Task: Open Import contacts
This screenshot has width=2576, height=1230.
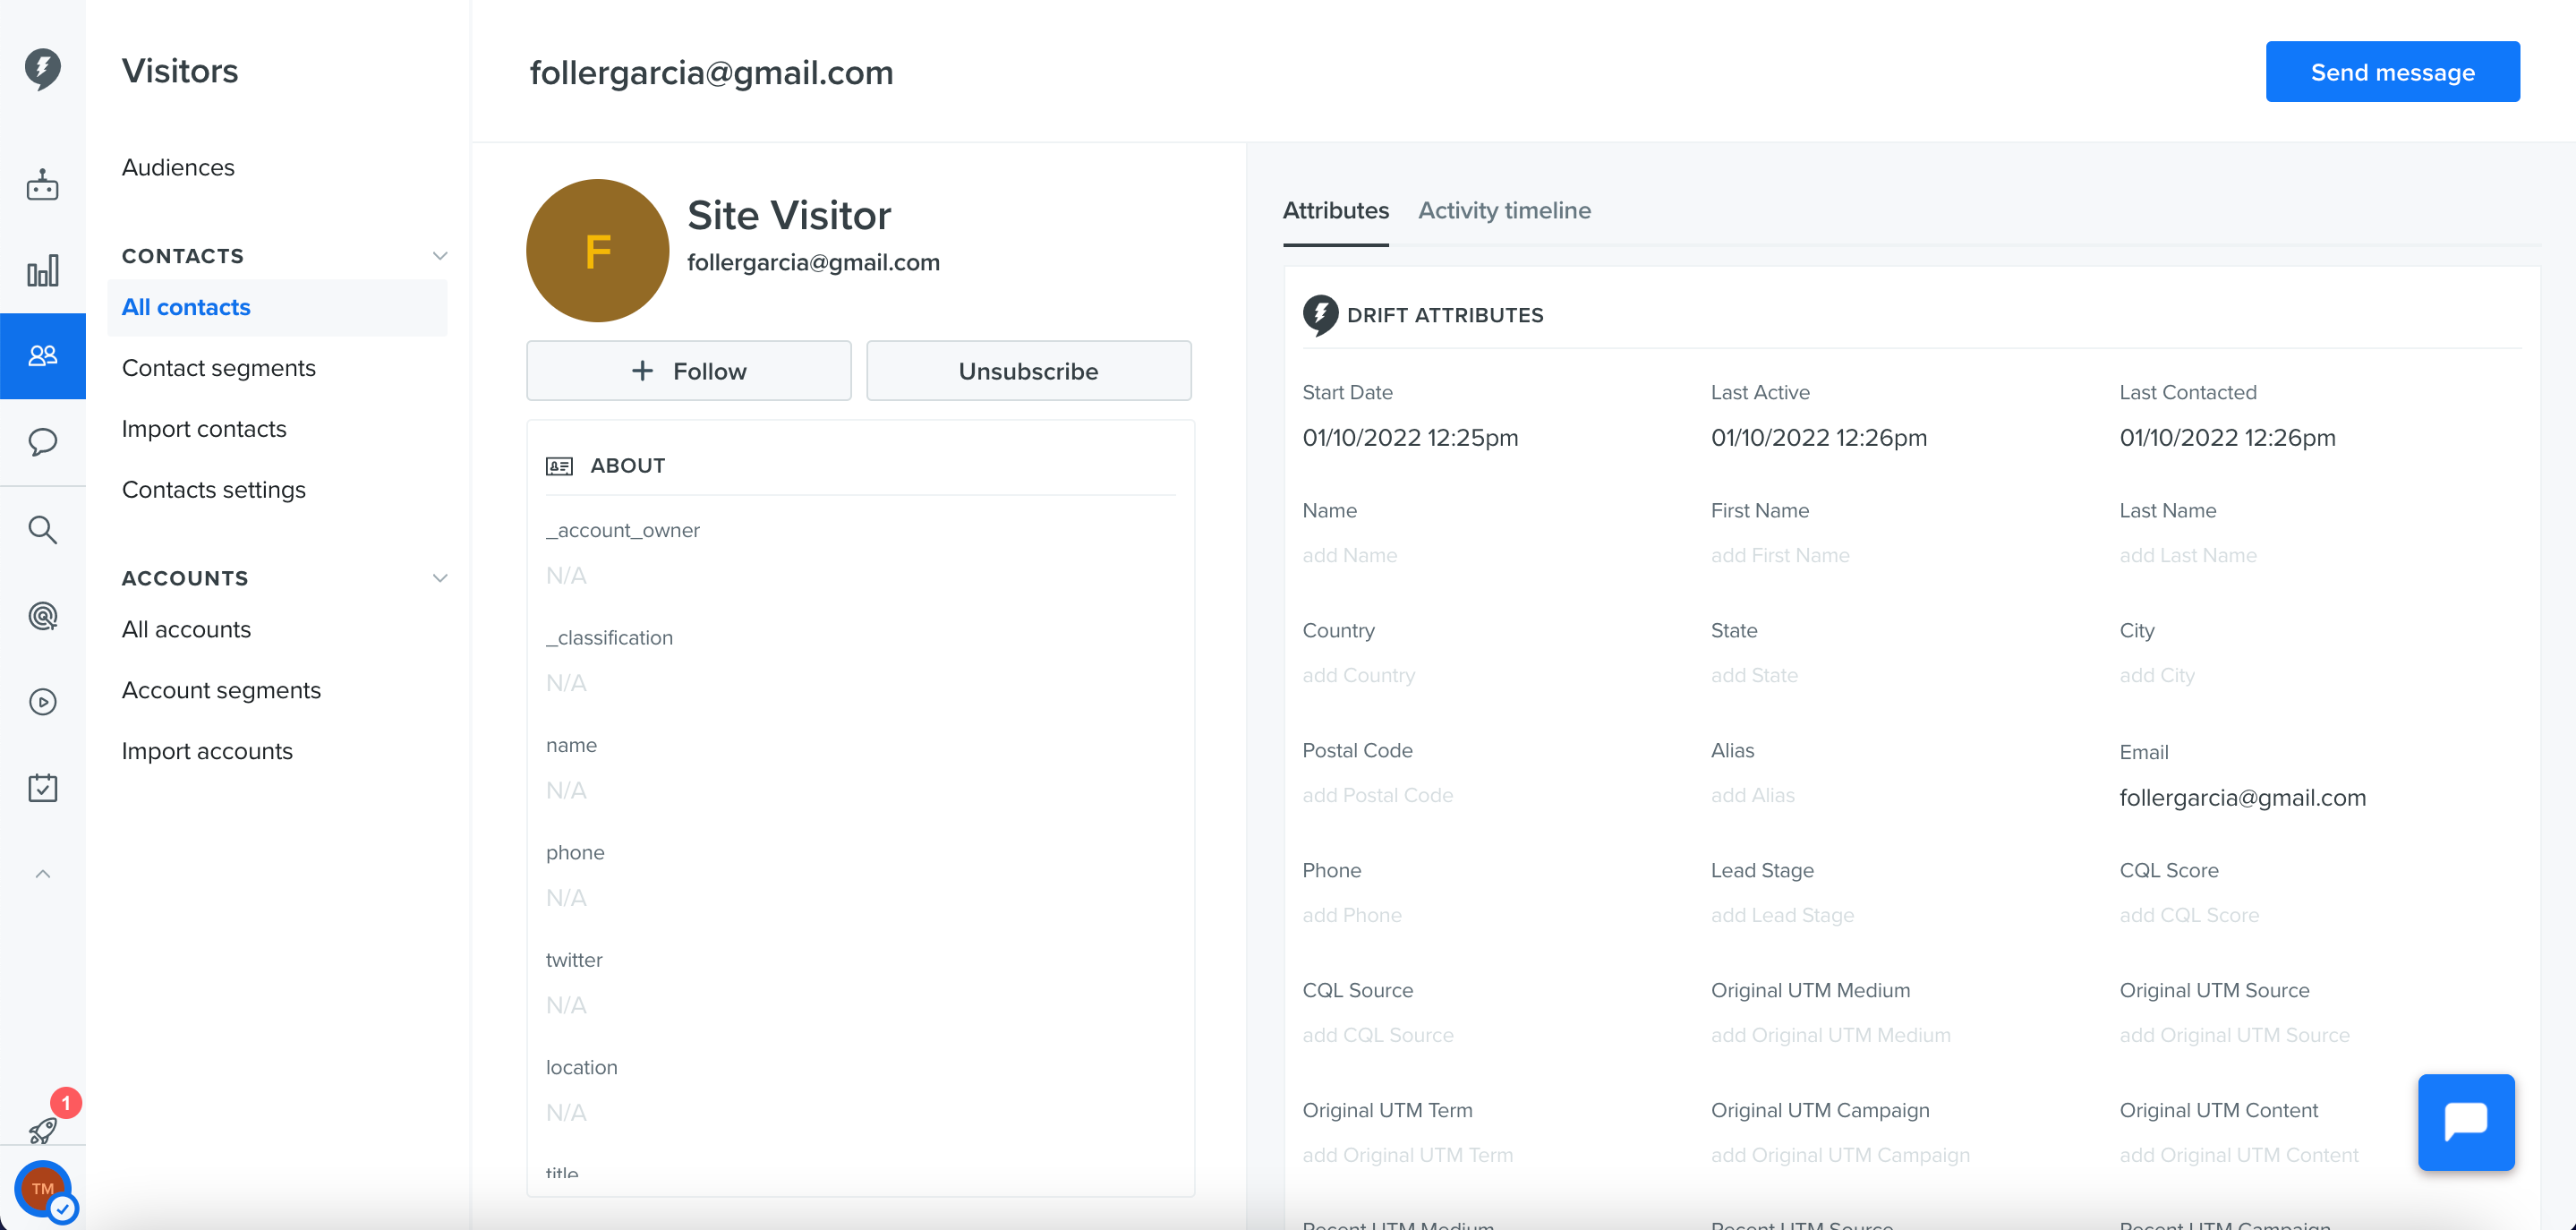Action: coord(204,429)
